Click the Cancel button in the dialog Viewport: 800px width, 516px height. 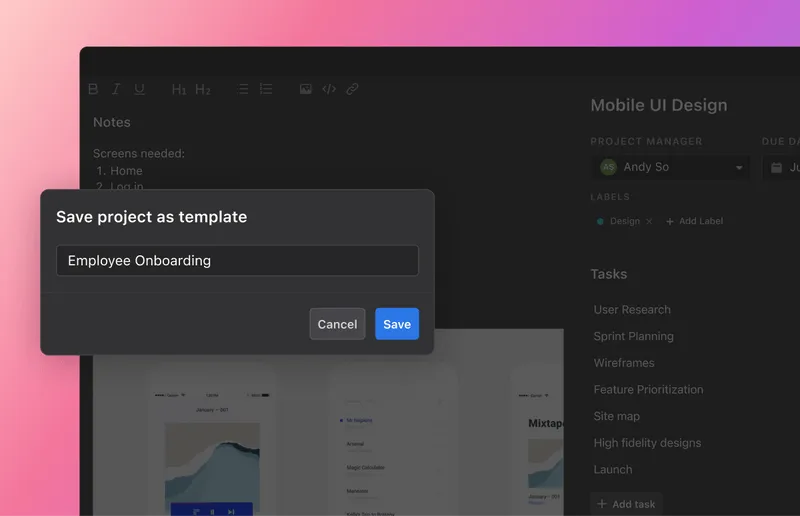(337, 324)
